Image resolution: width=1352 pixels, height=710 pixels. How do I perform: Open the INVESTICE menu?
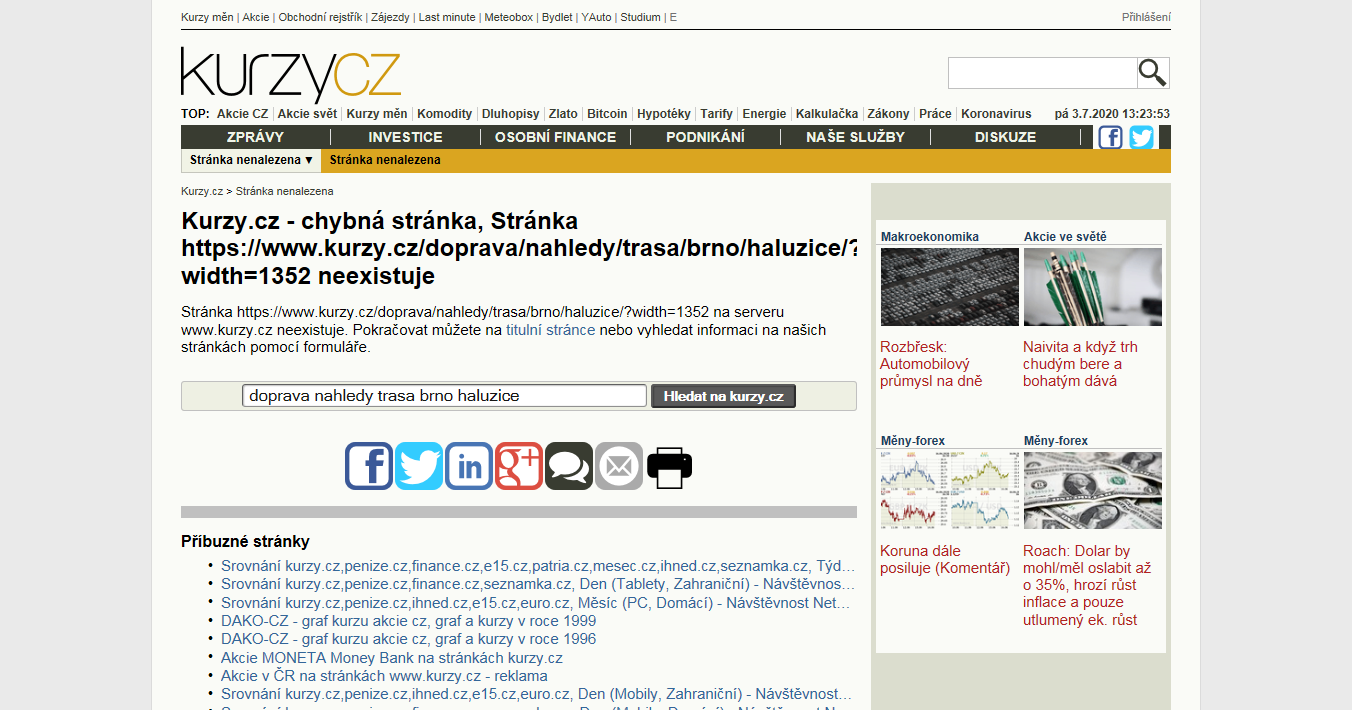pos(405,137)
